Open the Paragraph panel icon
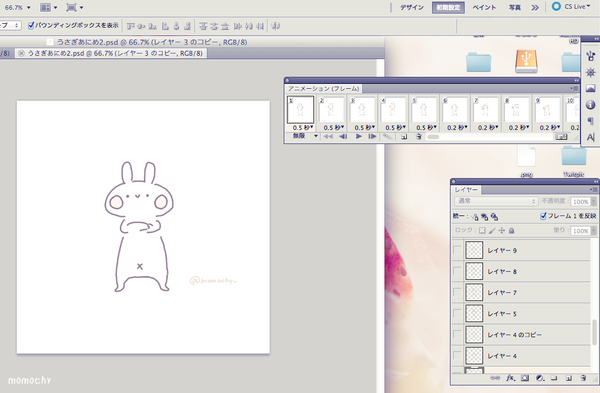The width and height of the screenshot is (600, 393). [590, 121]
